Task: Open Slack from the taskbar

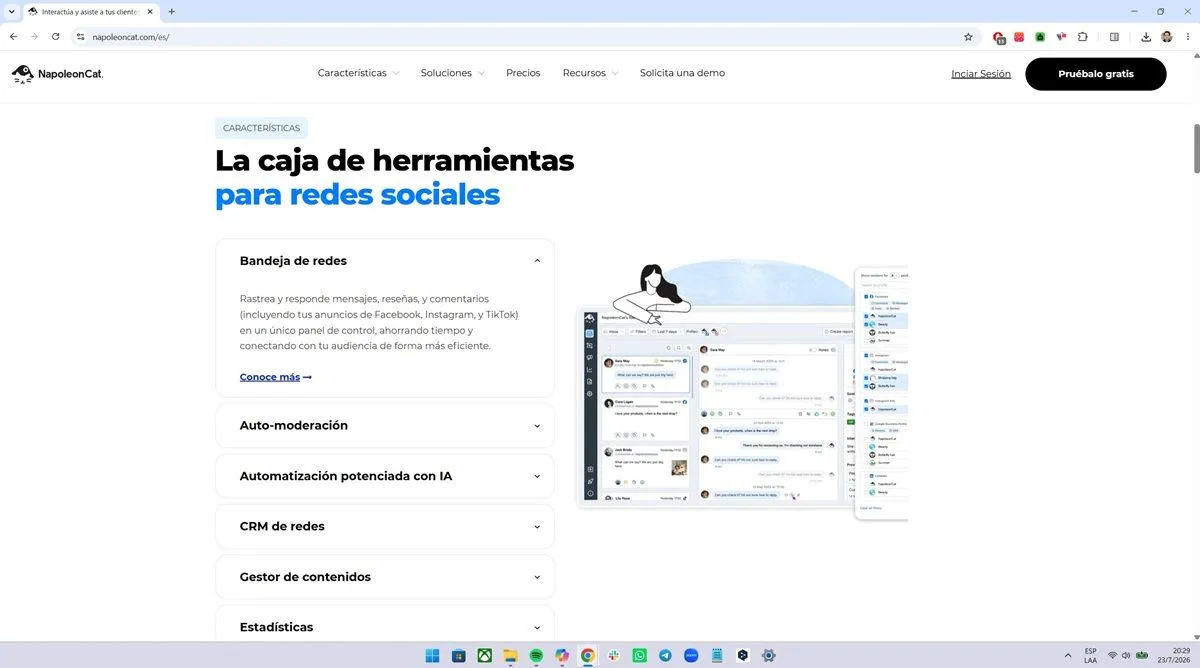Action: click(614, 655)
